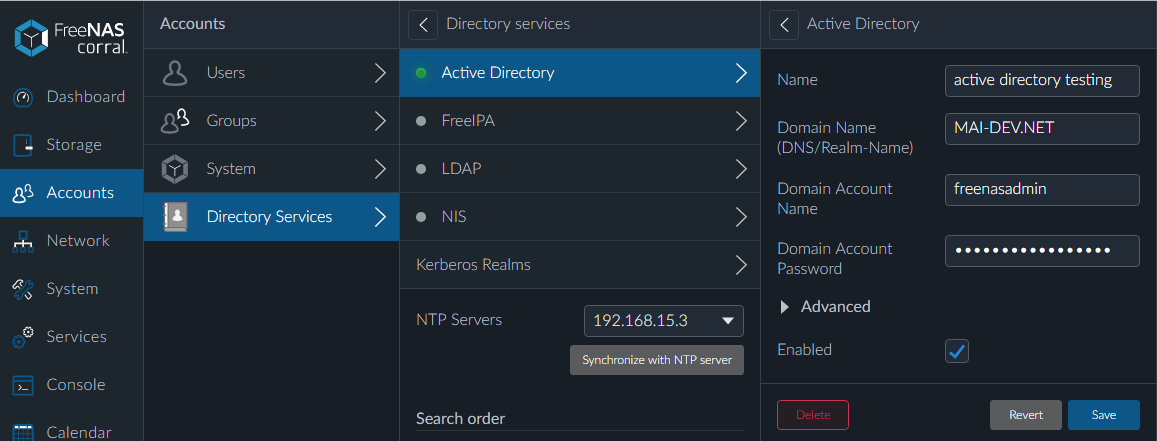Click the chevron on LDAP row
This screenshot has width=1157, height=441.
click(742, 169)
